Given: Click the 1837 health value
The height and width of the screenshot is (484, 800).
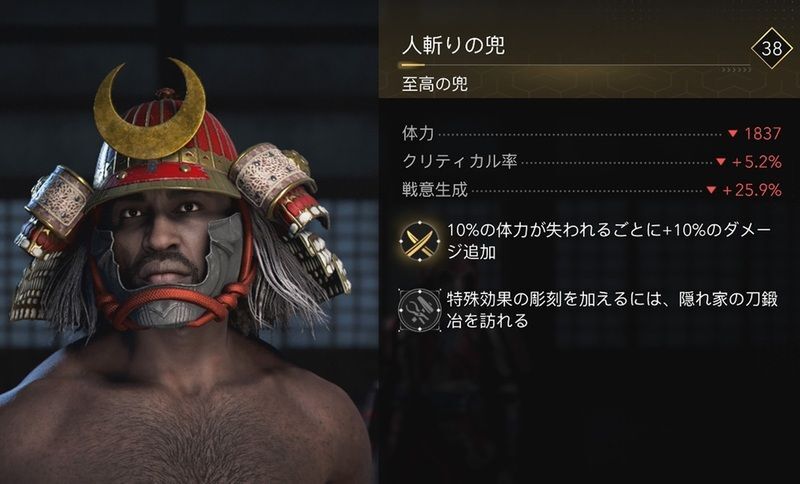Looking at the screenshot, I should pos(763,134).
